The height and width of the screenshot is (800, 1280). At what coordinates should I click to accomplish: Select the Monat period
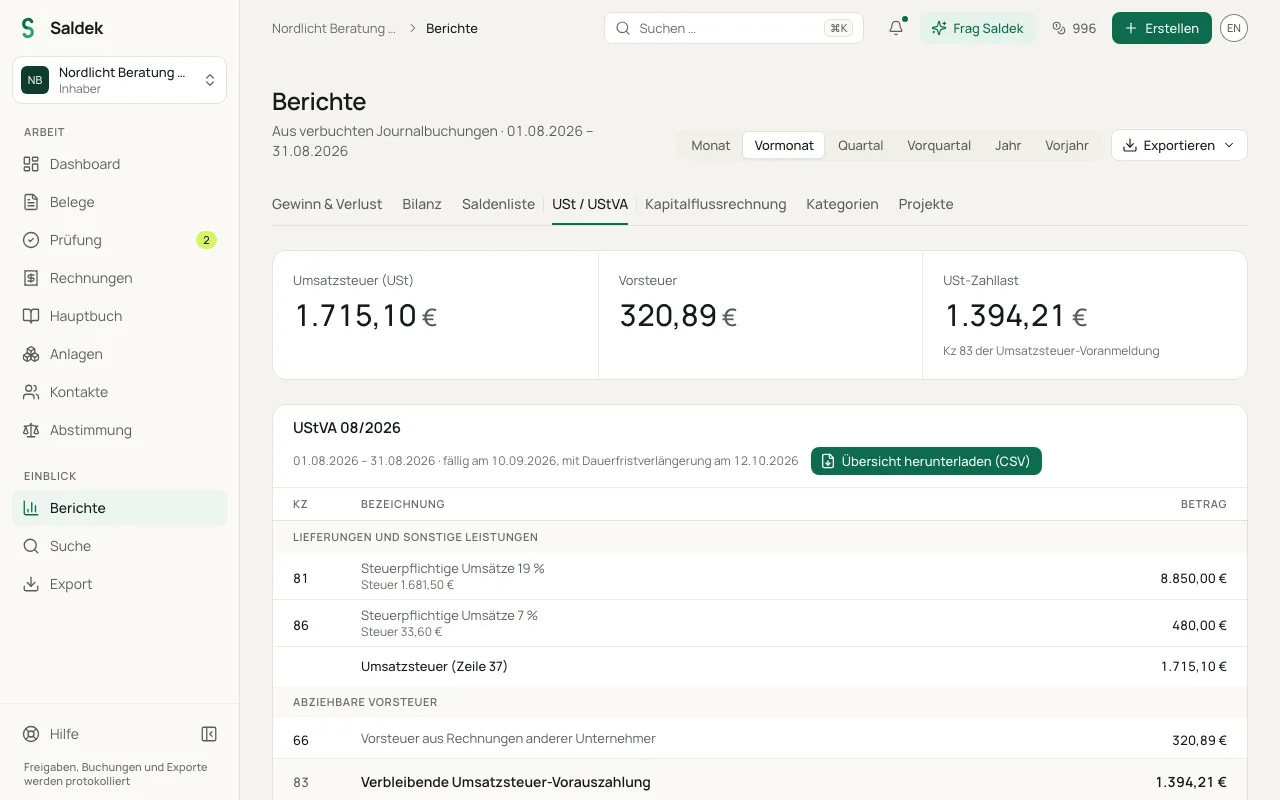click(x=711, y=145)
